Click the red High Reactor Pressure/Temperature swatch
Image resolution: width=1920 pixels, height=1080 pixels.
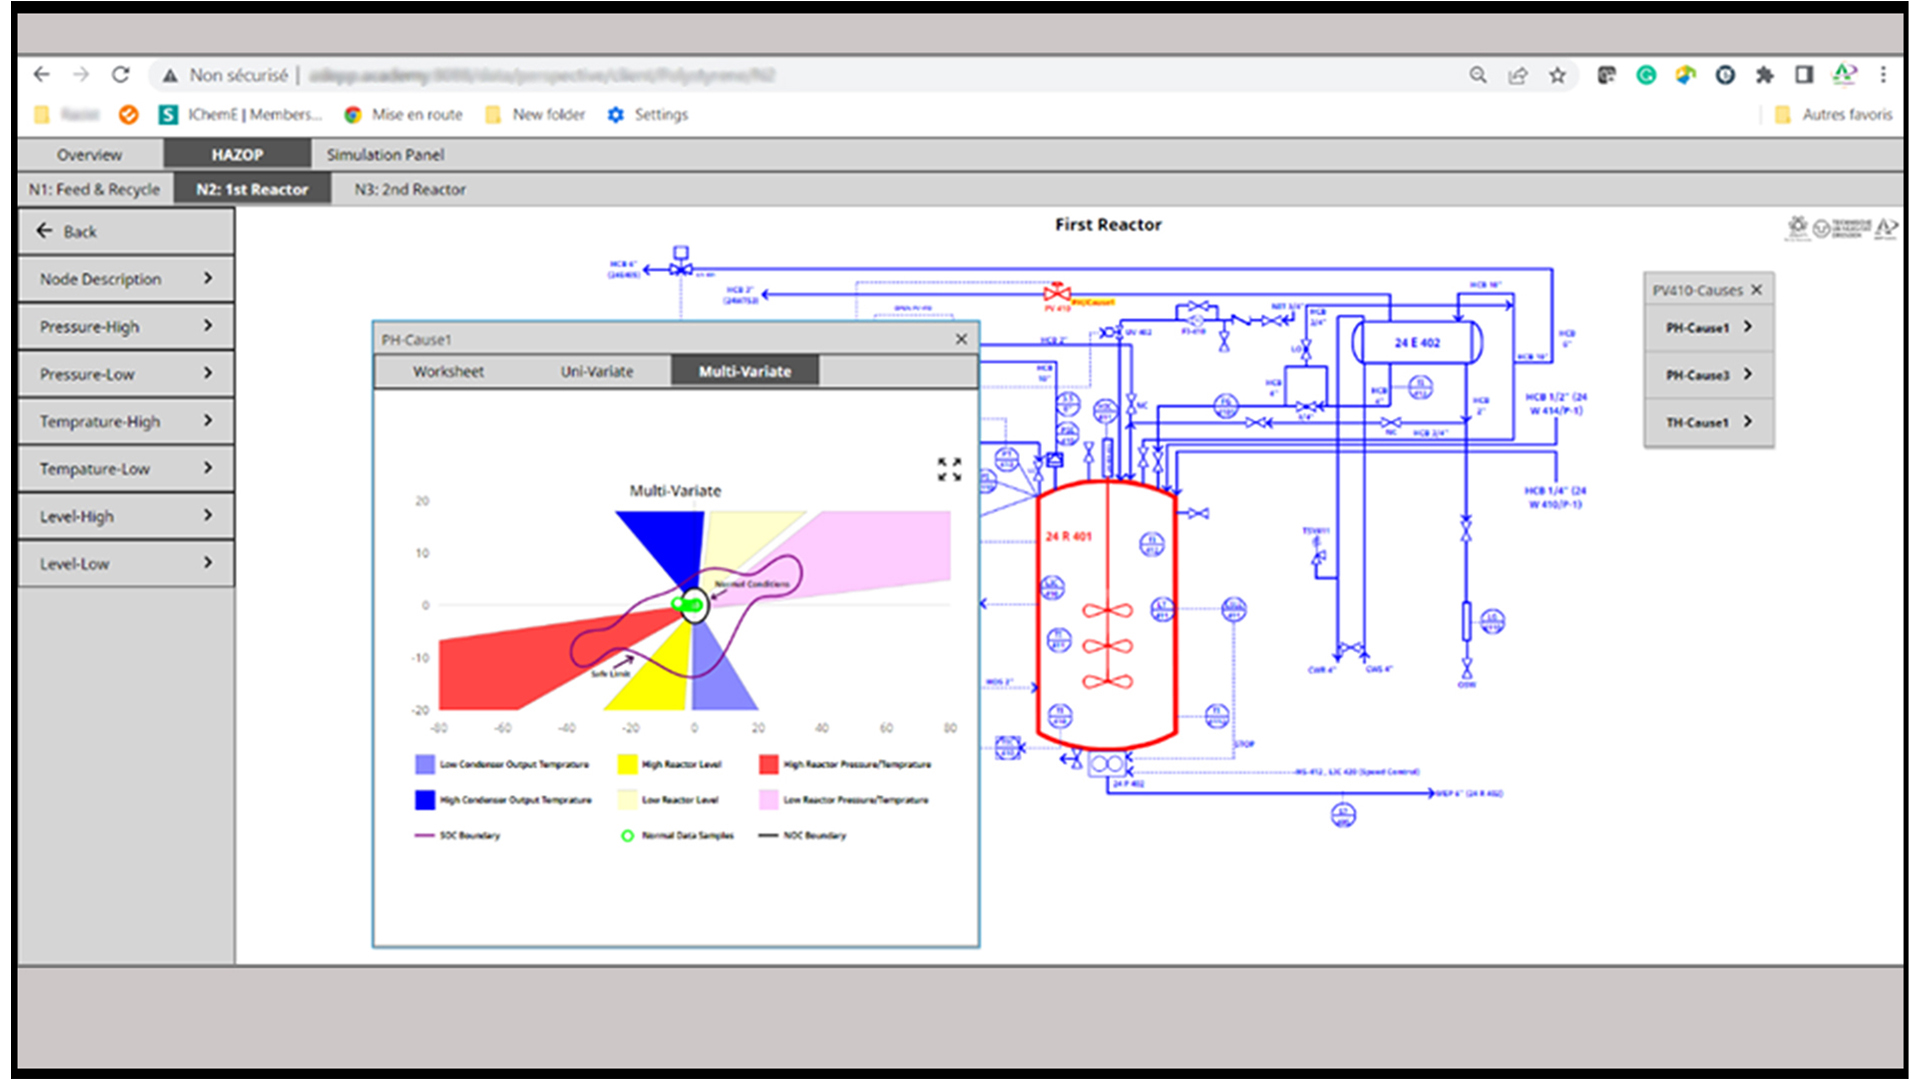click(x=767, y=763)
